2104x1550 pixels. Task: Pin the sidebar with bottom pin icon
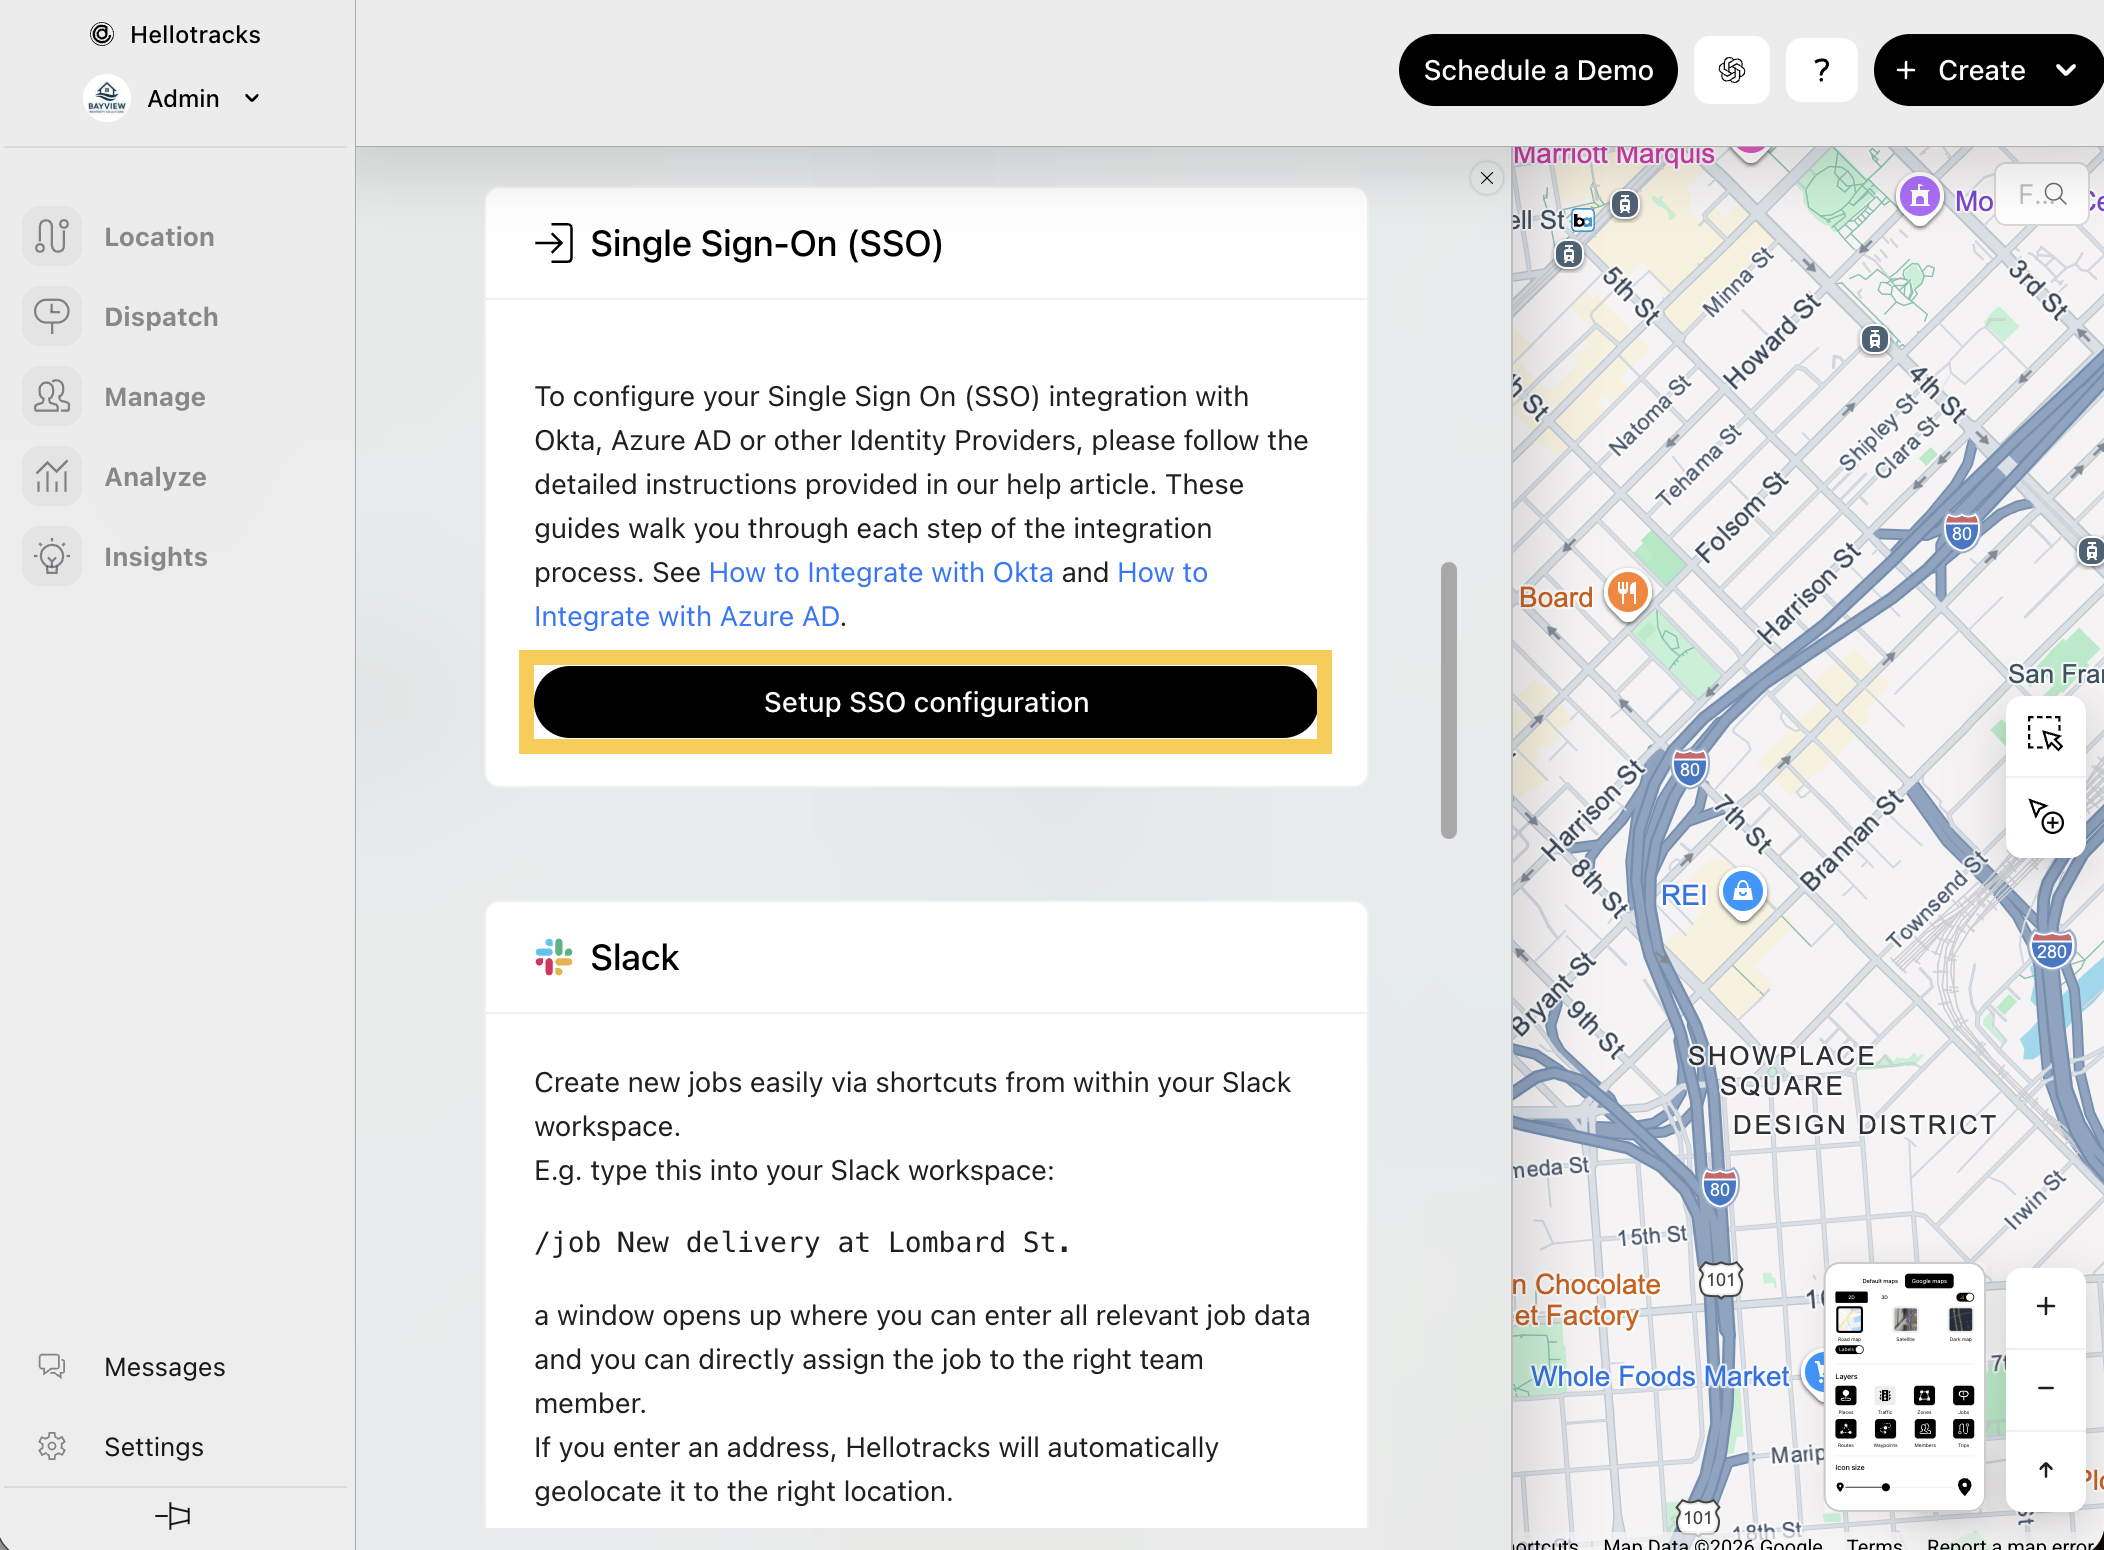(173, 1516)
